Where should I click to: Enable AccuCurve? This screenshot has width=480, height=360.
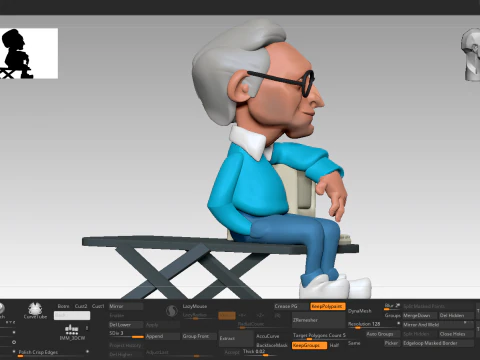click(267, 336)
